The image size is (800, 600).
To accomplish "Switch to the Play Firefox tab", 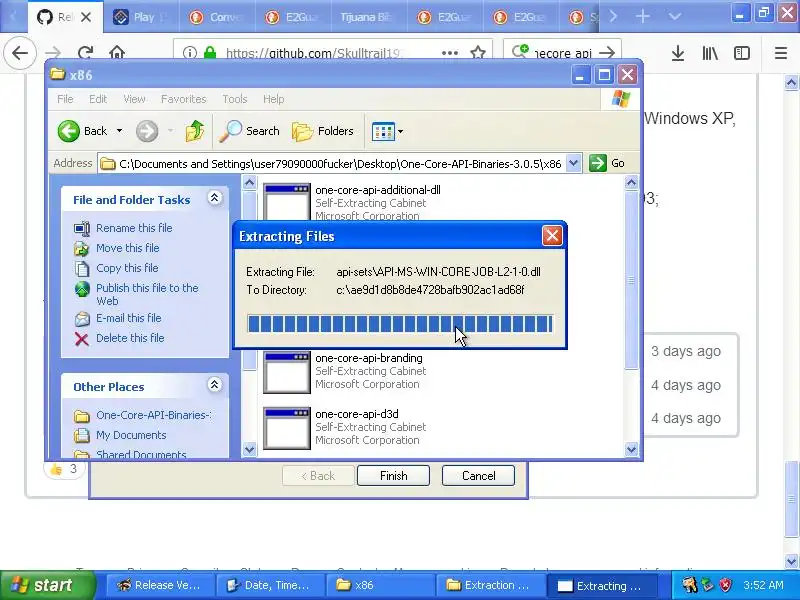I will (141, 17).
